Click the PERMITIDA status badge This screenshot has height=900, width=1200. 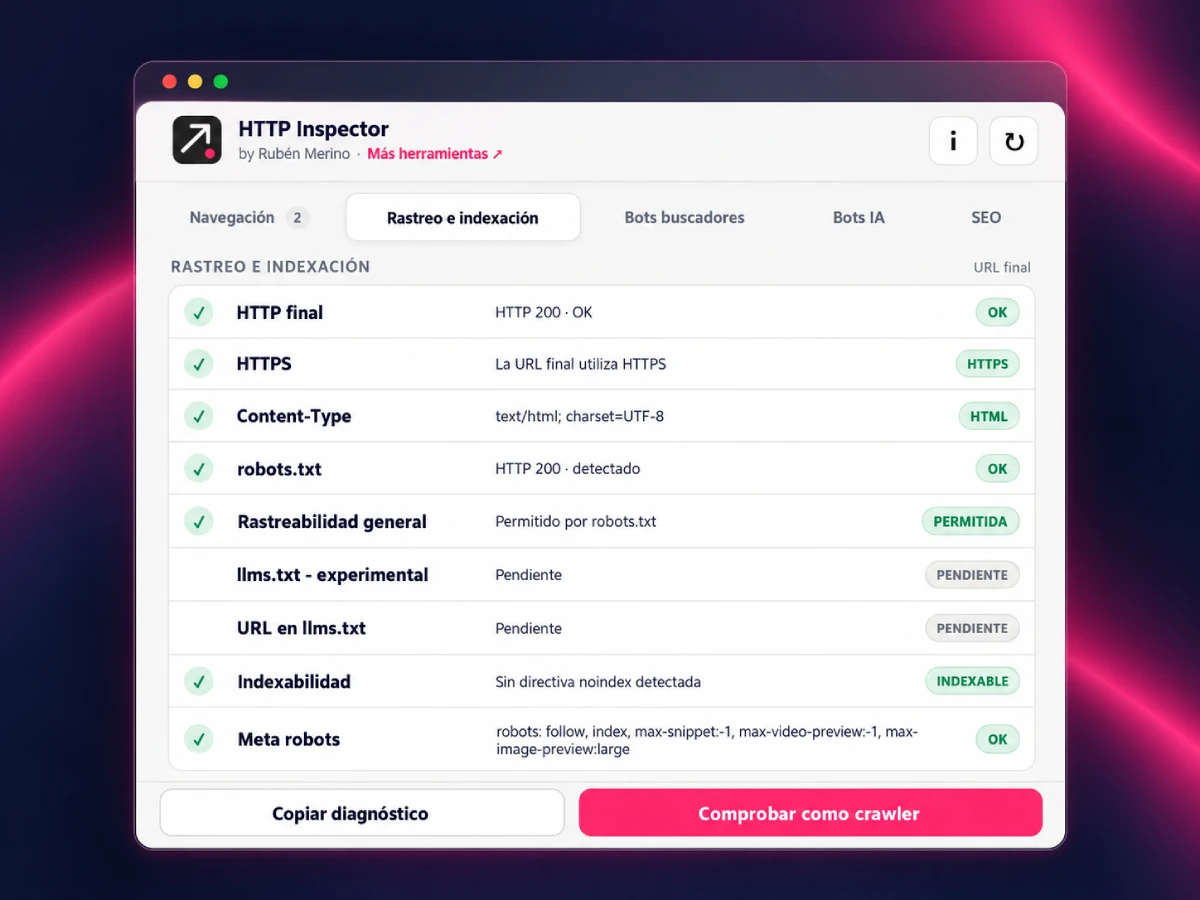(x=971, y=521)
